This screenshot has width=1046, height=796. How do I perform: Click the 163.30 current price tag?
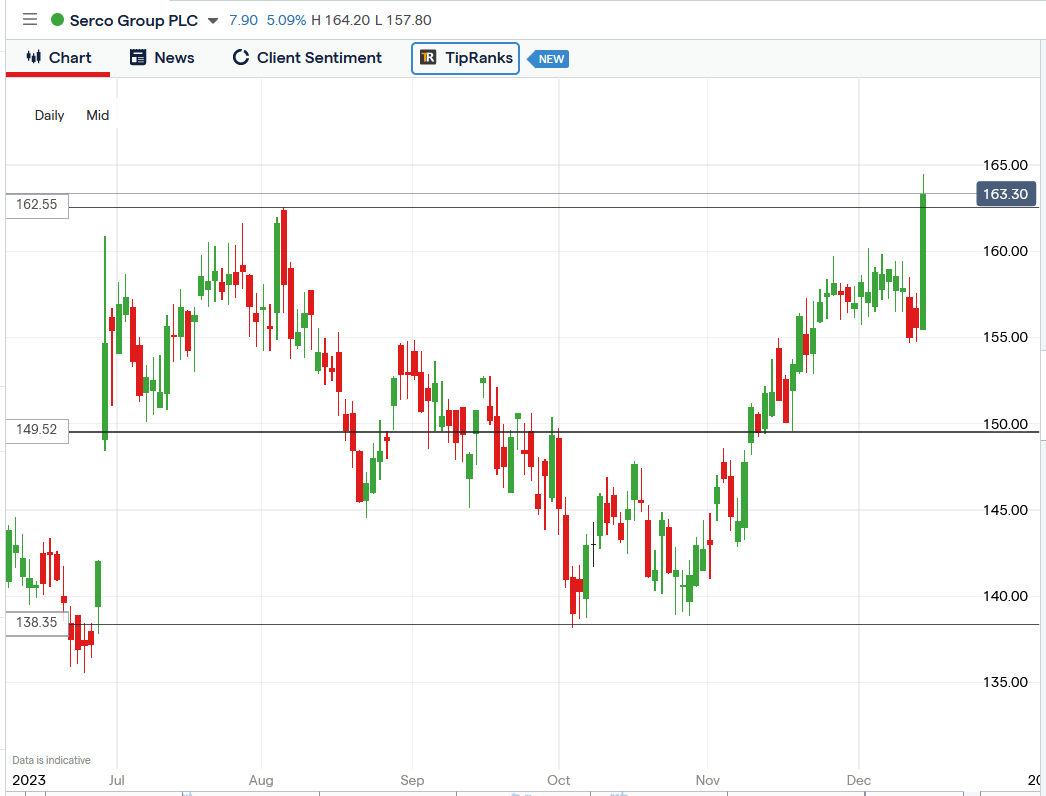point(1006,194)
